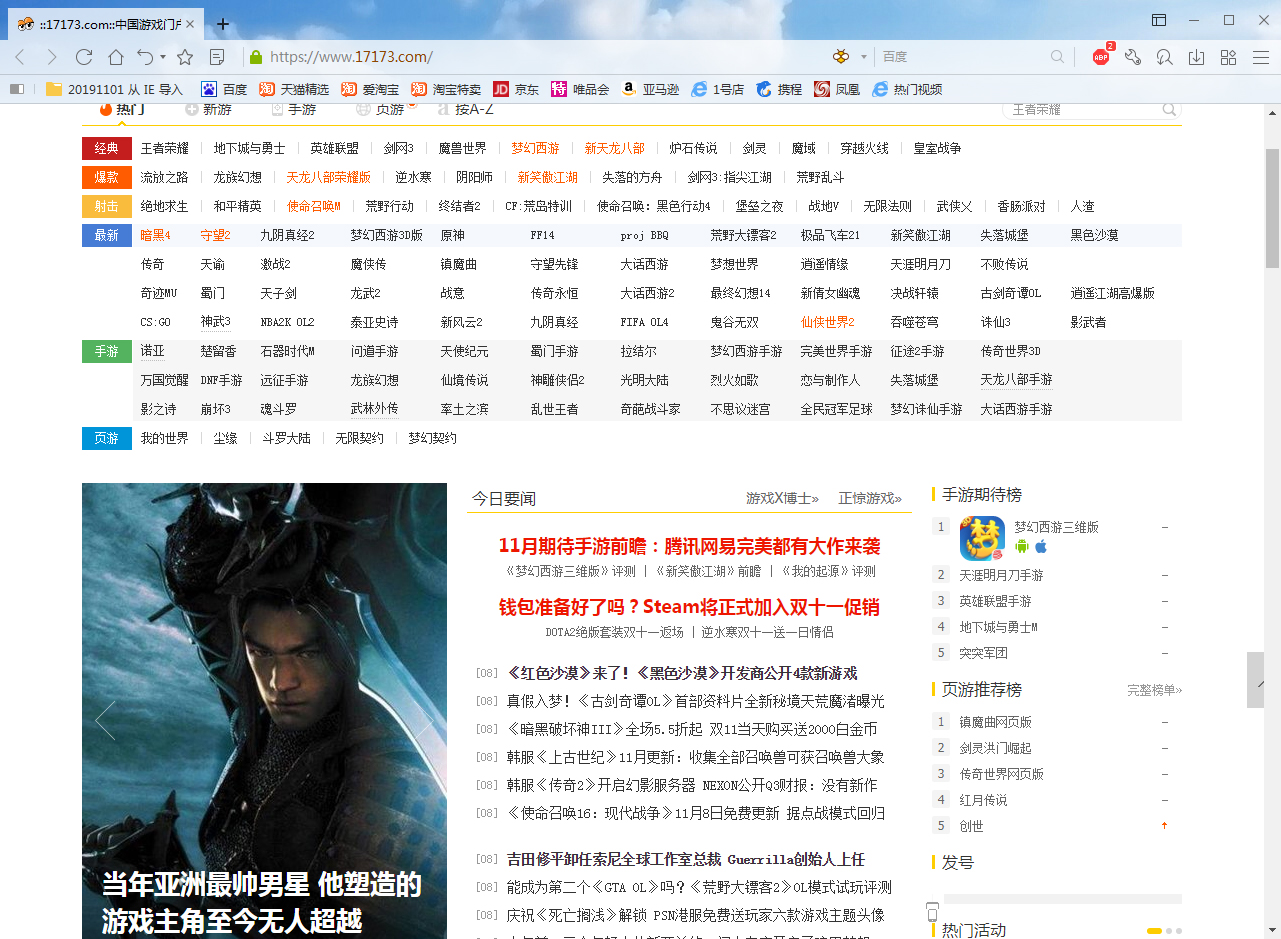
Task: Click the magnifier icon in the game search box
Action: click(x=1168, y=110)
